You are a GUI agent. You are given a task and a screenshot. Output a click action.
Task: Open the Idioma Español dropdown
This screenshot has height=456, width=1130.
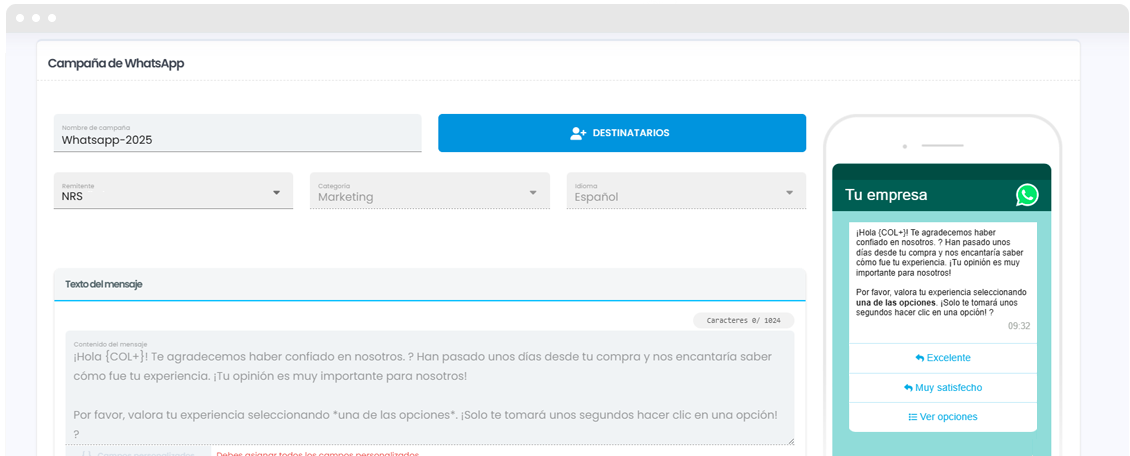[x=686, y=191]
